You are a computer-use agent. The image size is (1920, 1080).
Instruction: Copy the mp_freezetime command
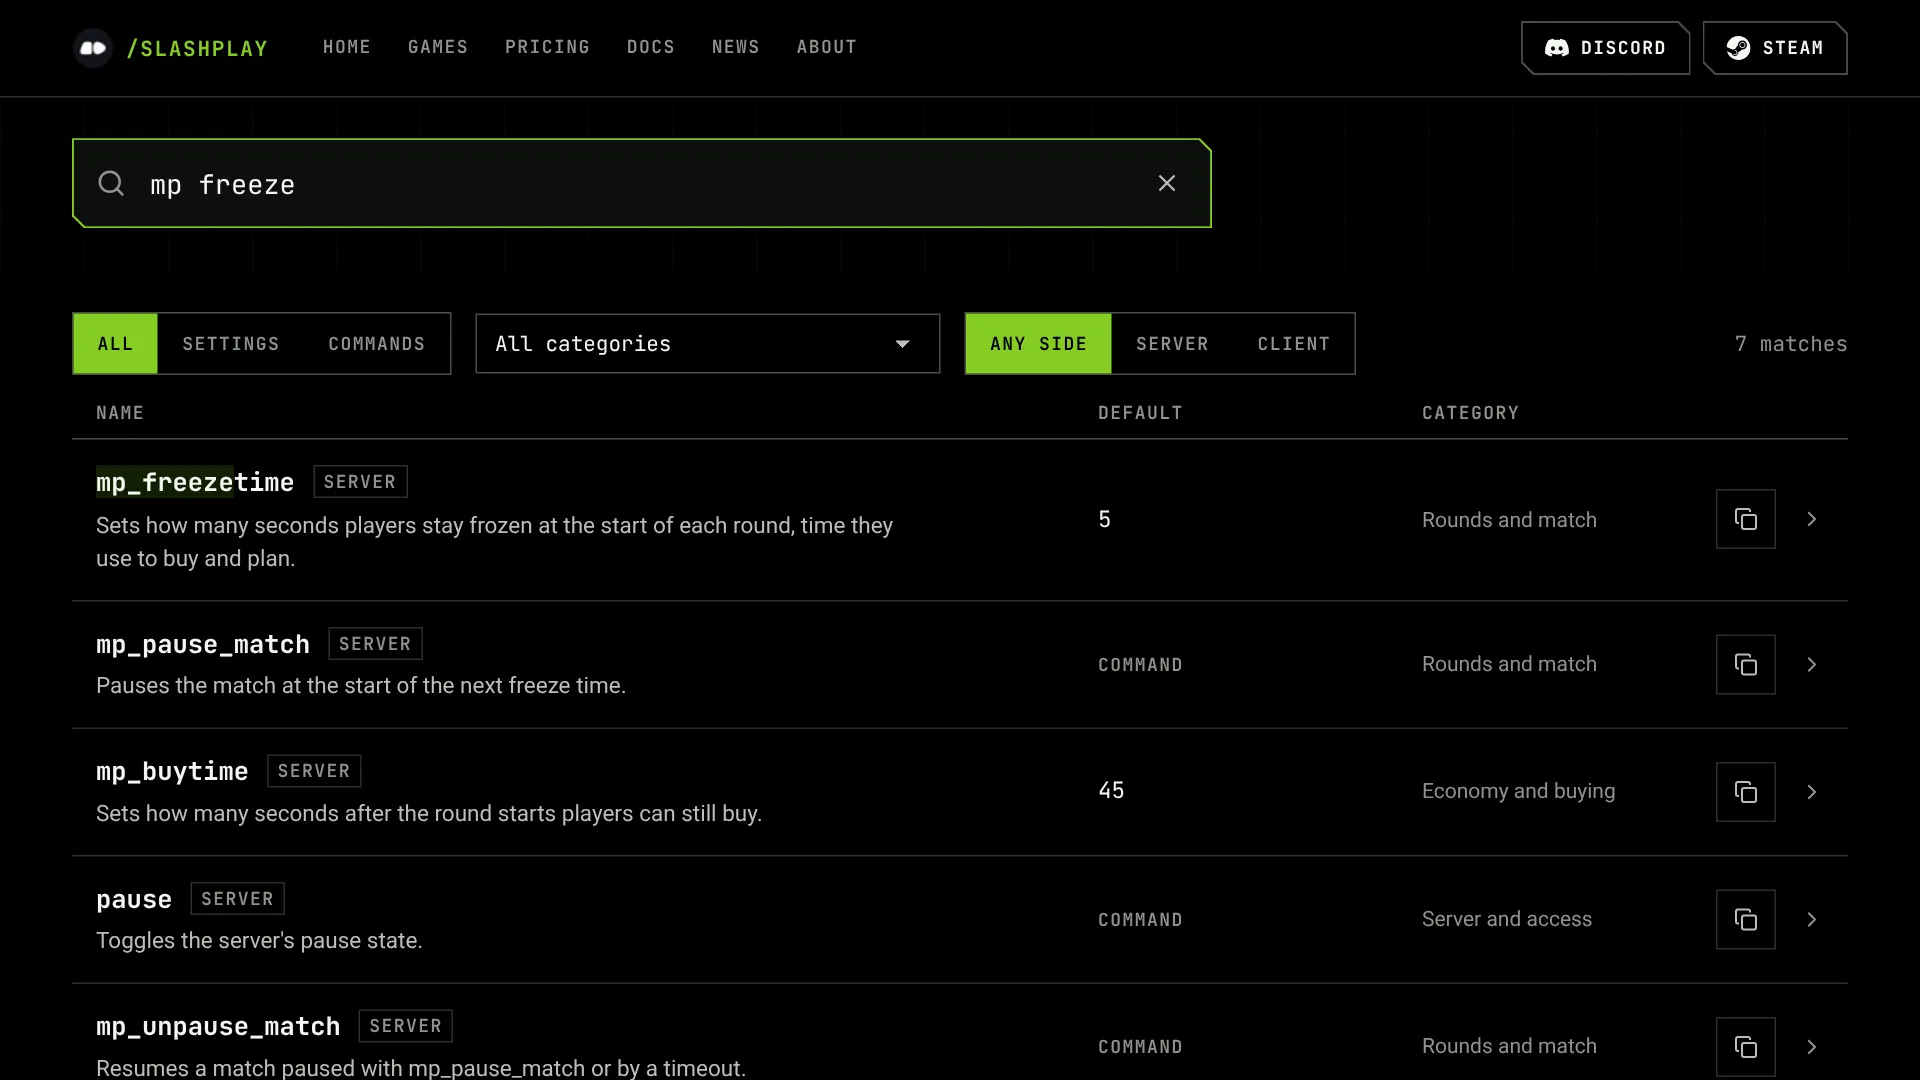coord(1746,519)
